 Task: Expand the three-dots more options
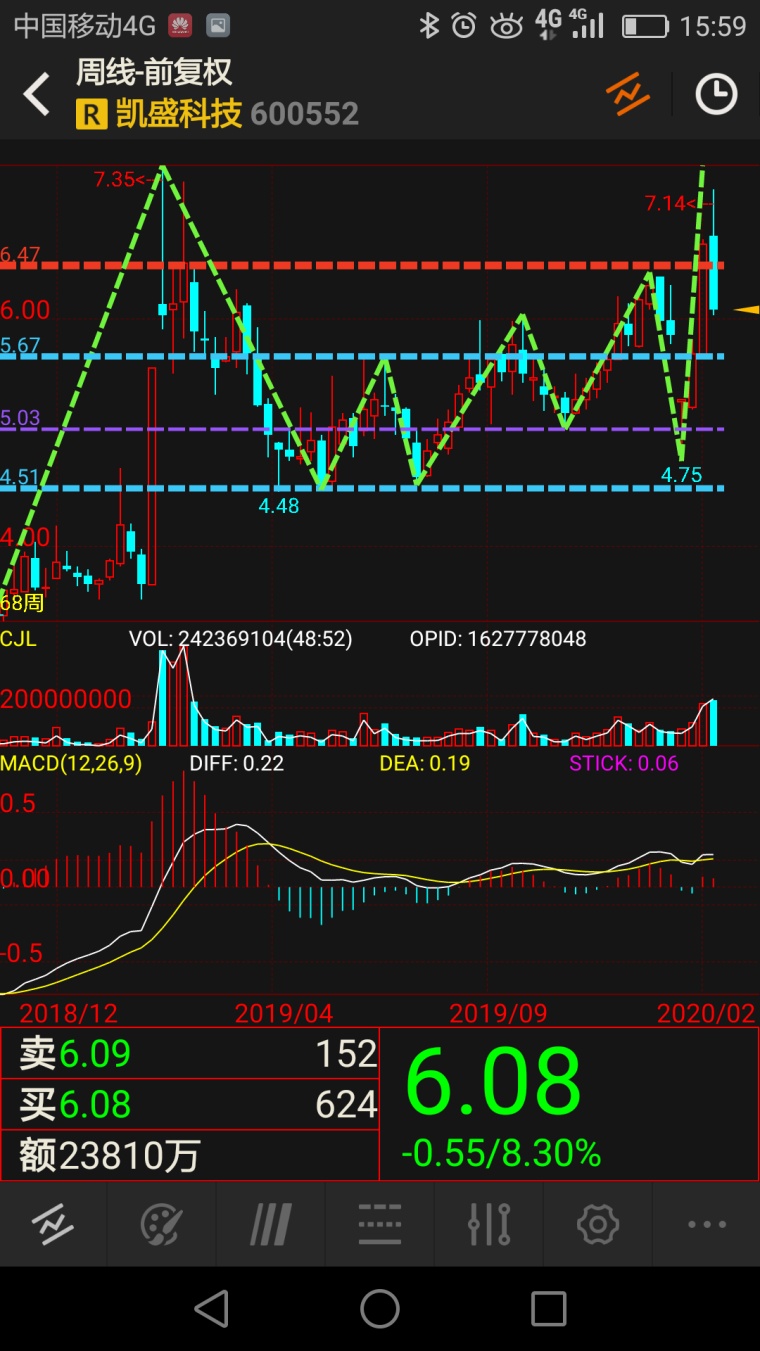point(707,1224)
